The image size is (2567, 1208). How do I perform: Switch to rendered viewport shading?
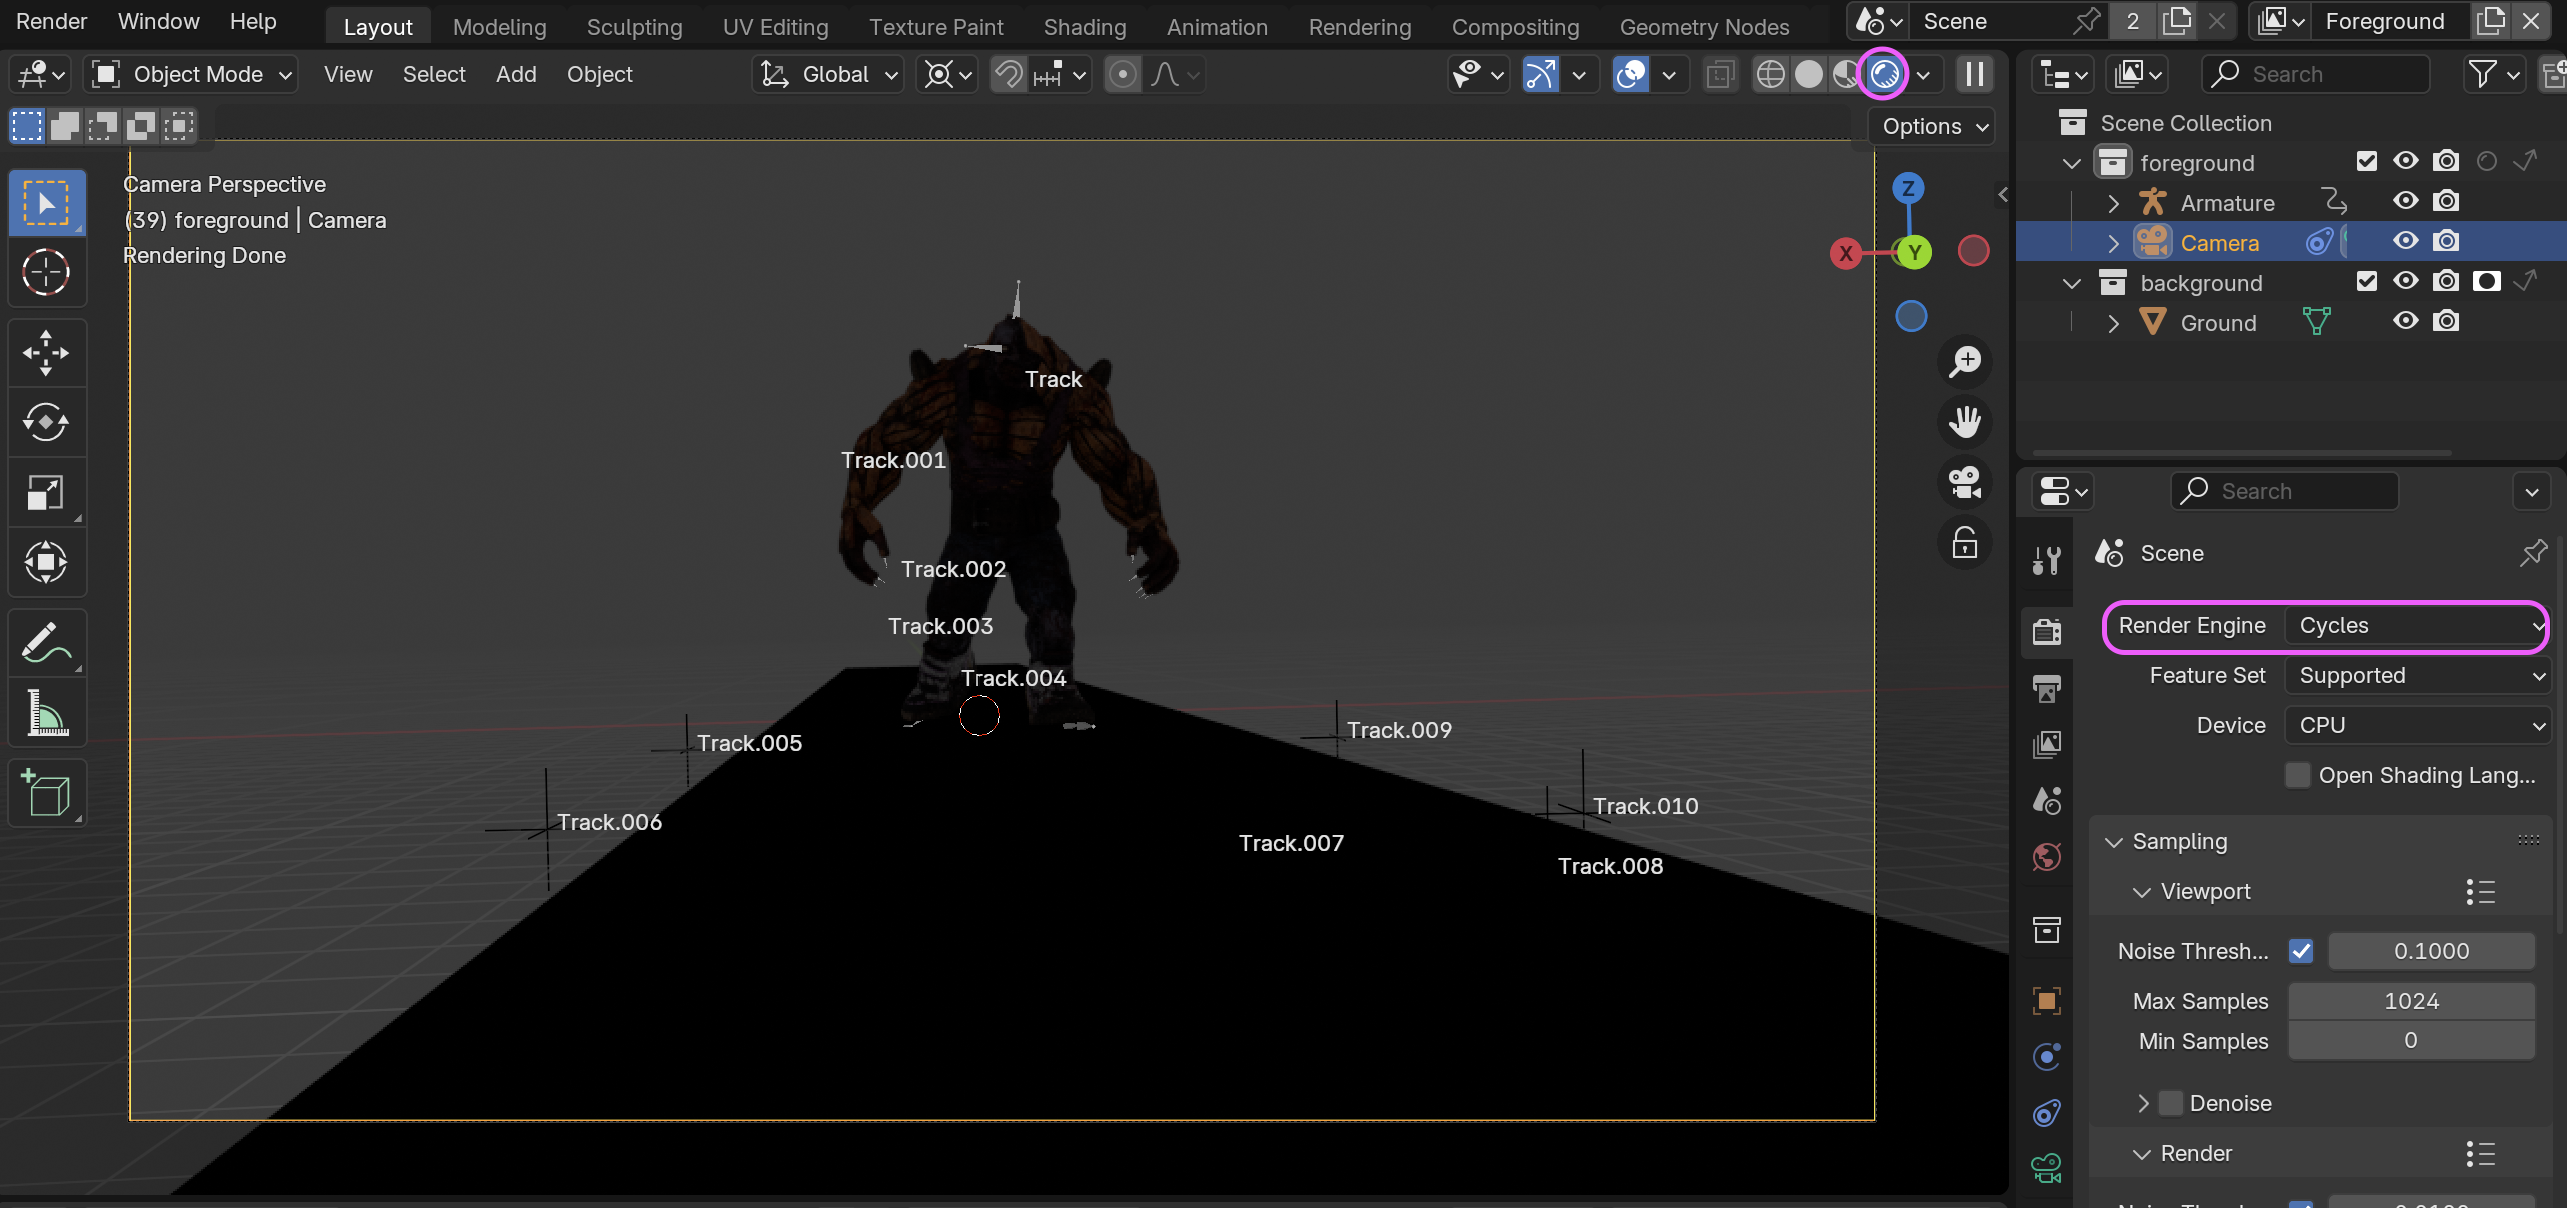1884,75
